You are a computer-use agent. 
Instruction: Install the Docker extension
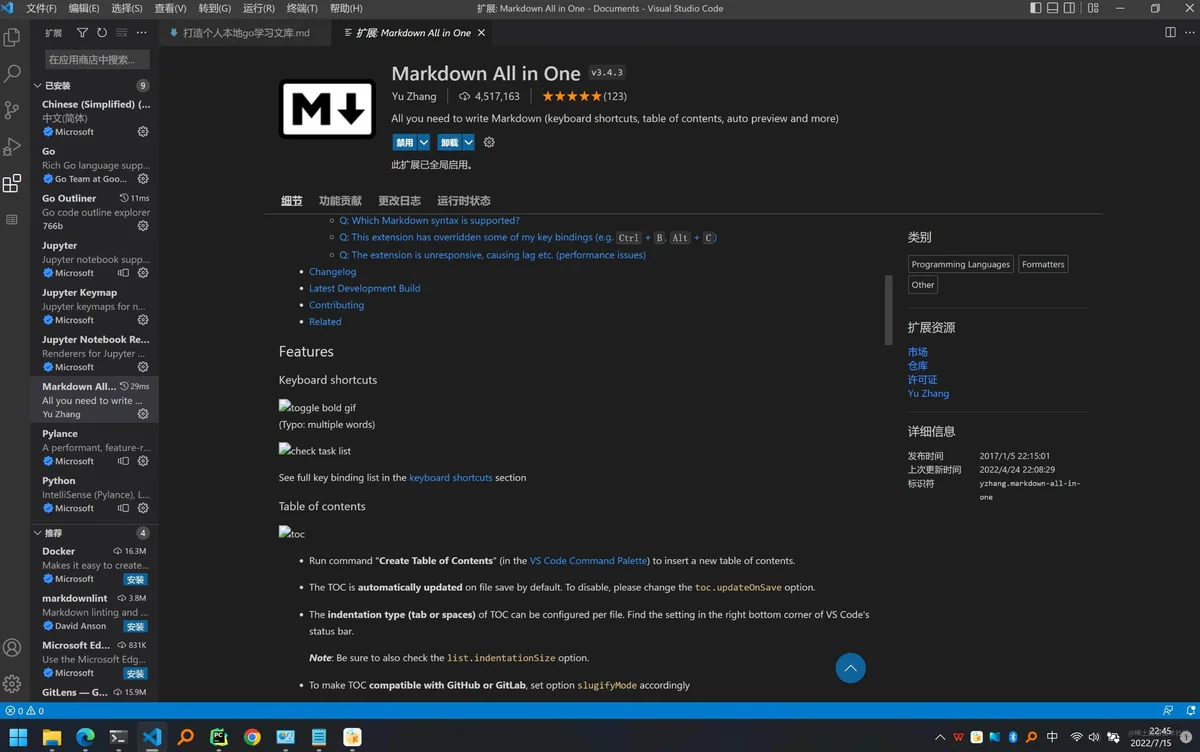pyautogui.click(x=135, y=579)
